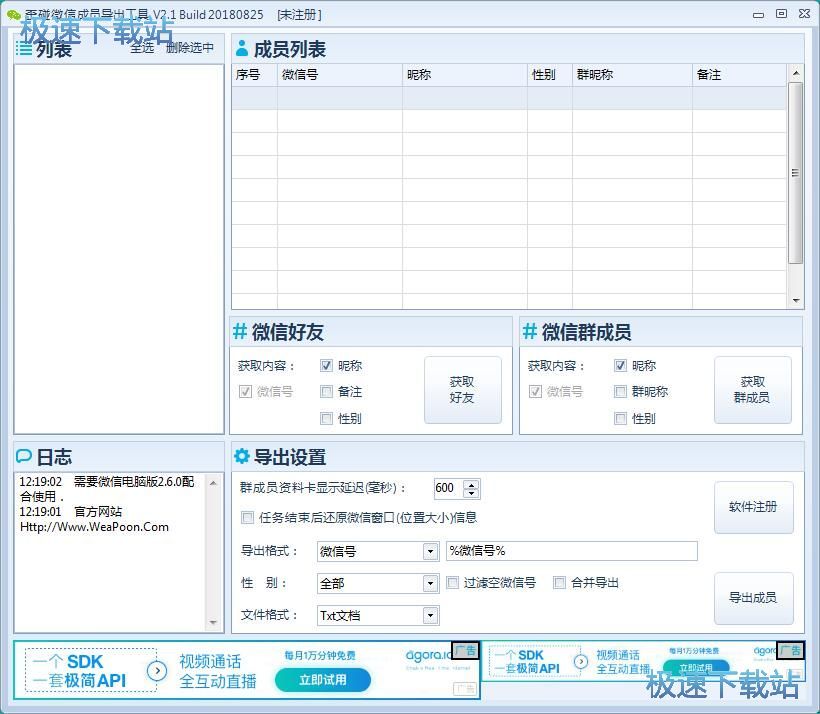Click the member list scroll down arrow
The width and height of the screenshot is (820, 714).
coord(795,300)
